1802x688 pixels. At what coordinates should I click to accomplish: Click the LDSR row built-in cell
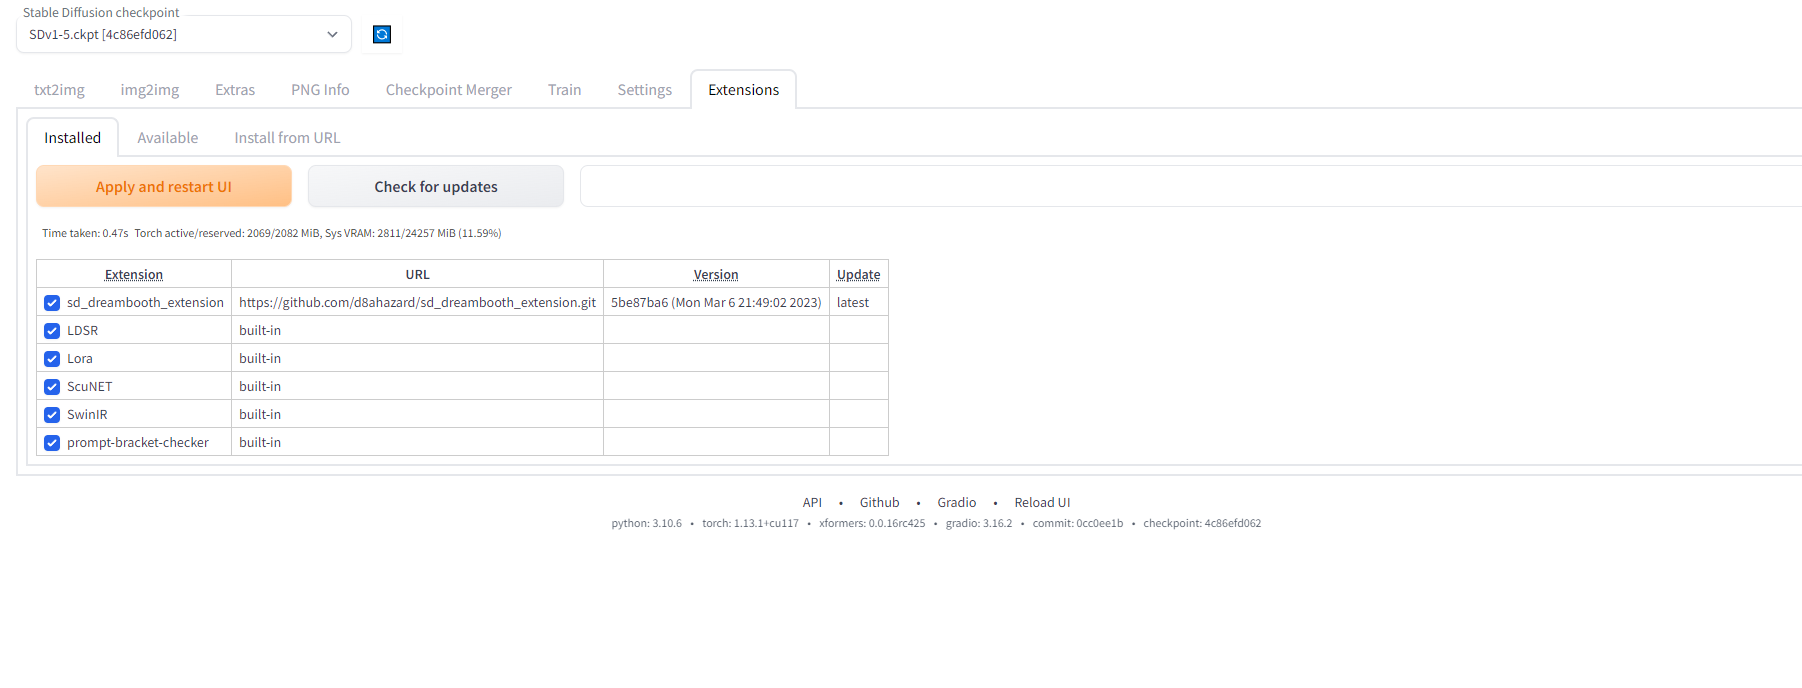pyautogui.click(x=417, y=331)
